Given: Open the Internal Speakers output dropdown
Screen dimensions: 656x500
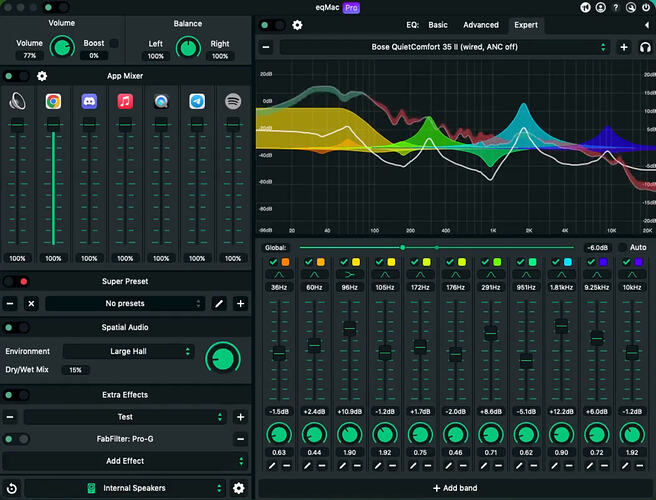Looking at the screenshot, I should point(125,488).
